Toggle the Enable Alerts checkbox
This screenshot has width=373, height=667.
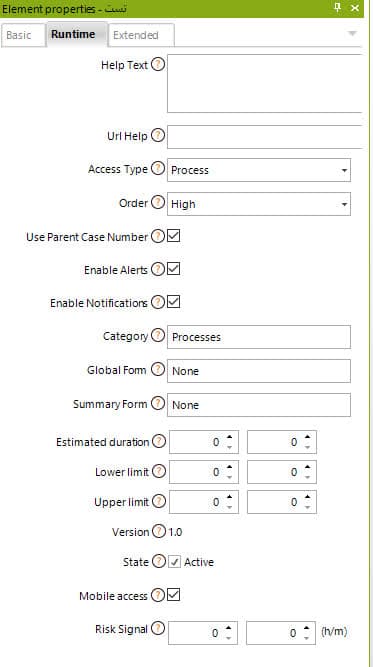point(174,269)
